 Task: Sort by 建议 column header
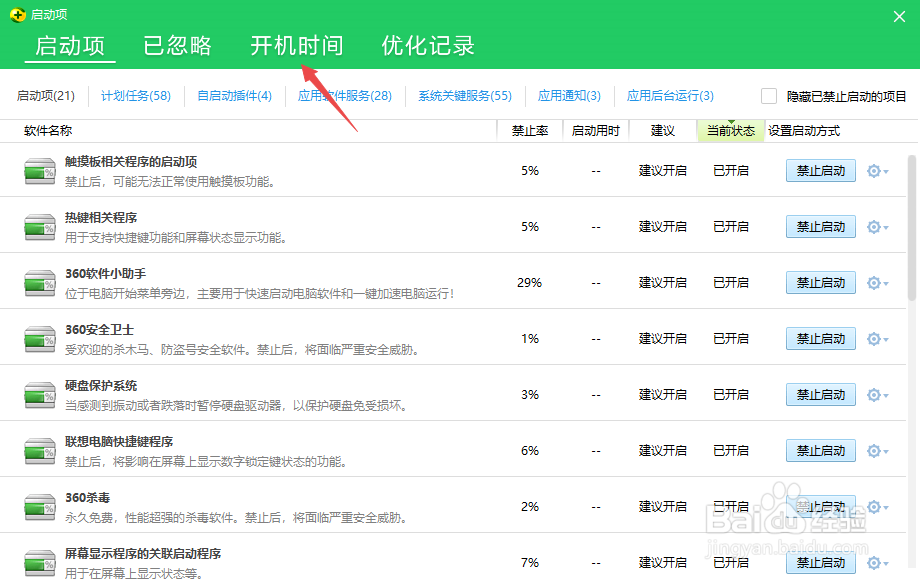tap(663, 131)
